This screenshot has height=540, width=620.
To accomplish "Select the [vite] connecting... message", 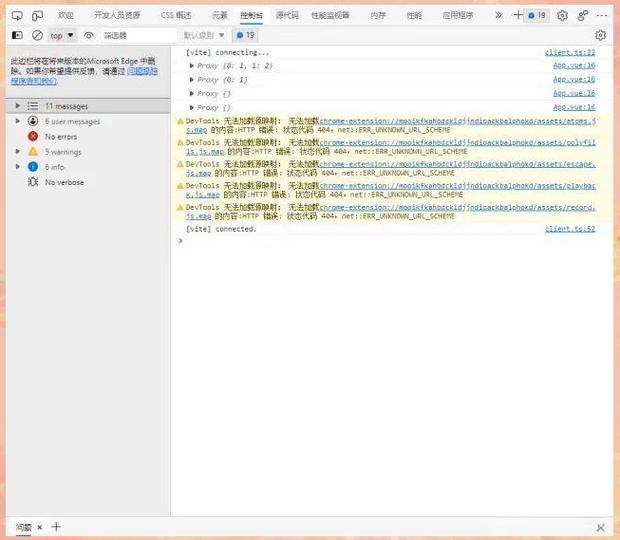I will click(x=228, y=52).
